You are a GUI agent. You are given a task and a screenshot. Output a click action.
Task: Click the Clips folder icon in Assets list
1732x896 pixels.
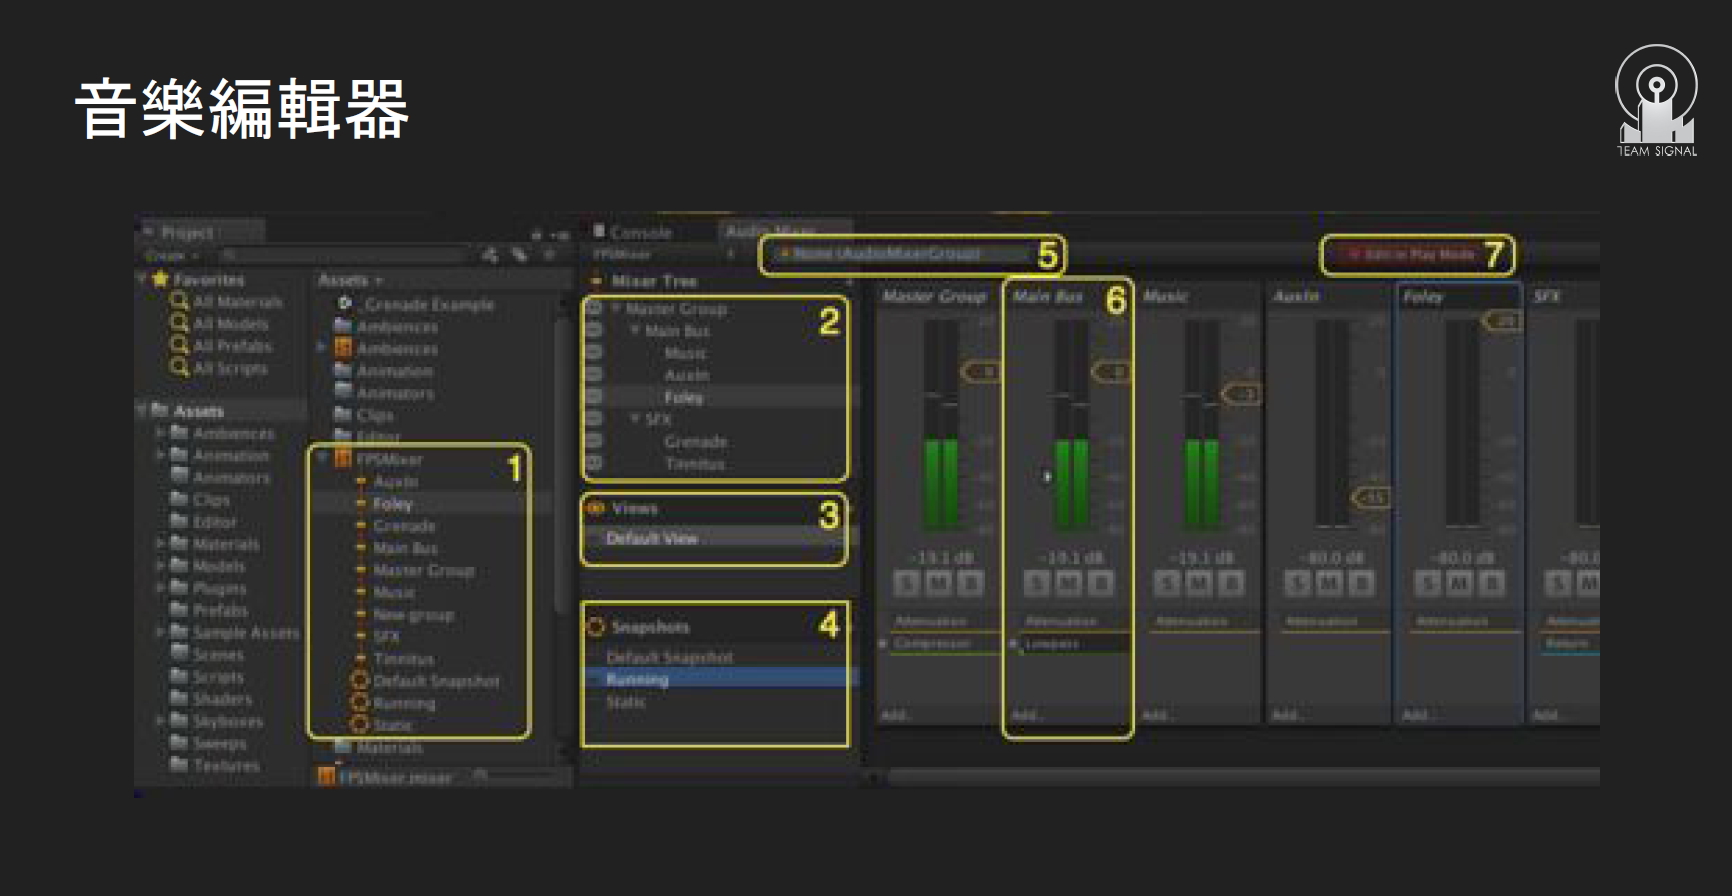[342, 414]
